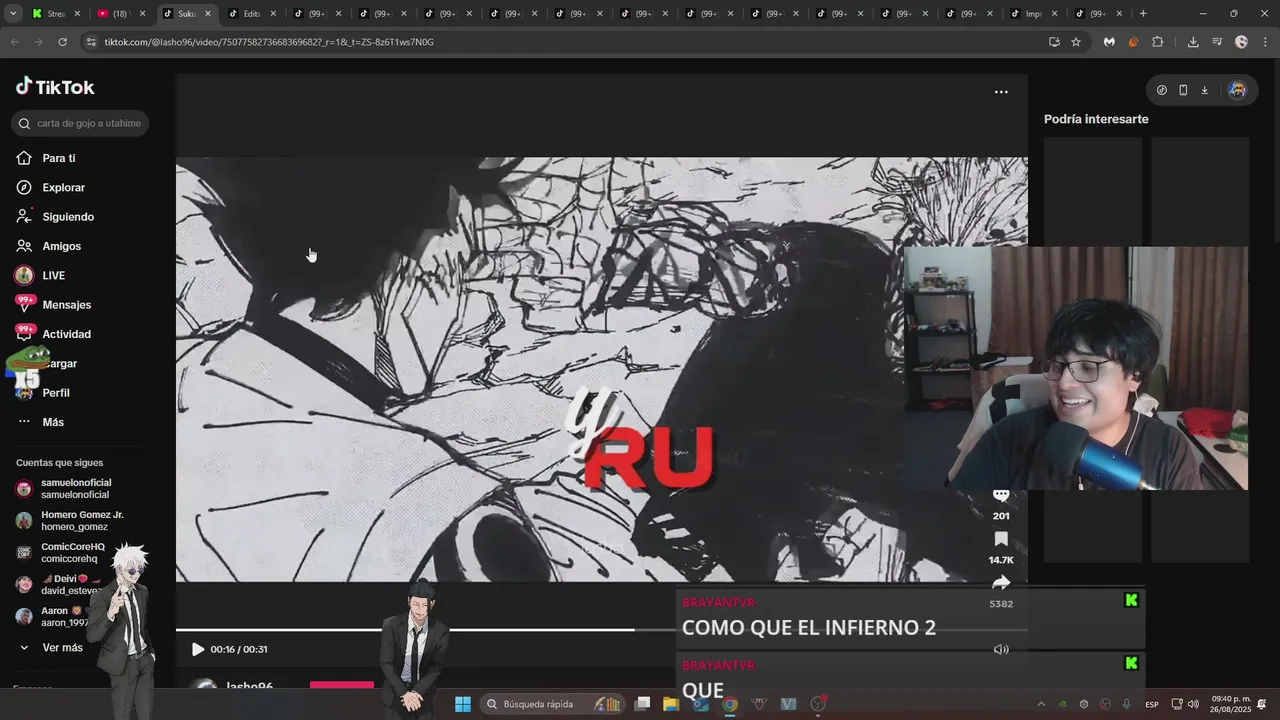Bookmark this page with star icon
Screen dimensions: 1280x720
(1076, 42)
